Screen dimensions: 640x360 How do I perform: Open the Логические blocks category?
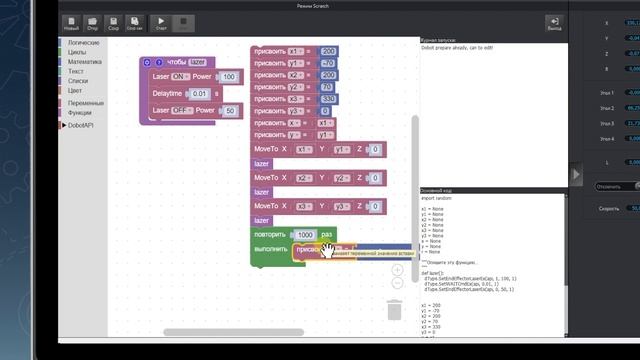[x=83, y=42]
